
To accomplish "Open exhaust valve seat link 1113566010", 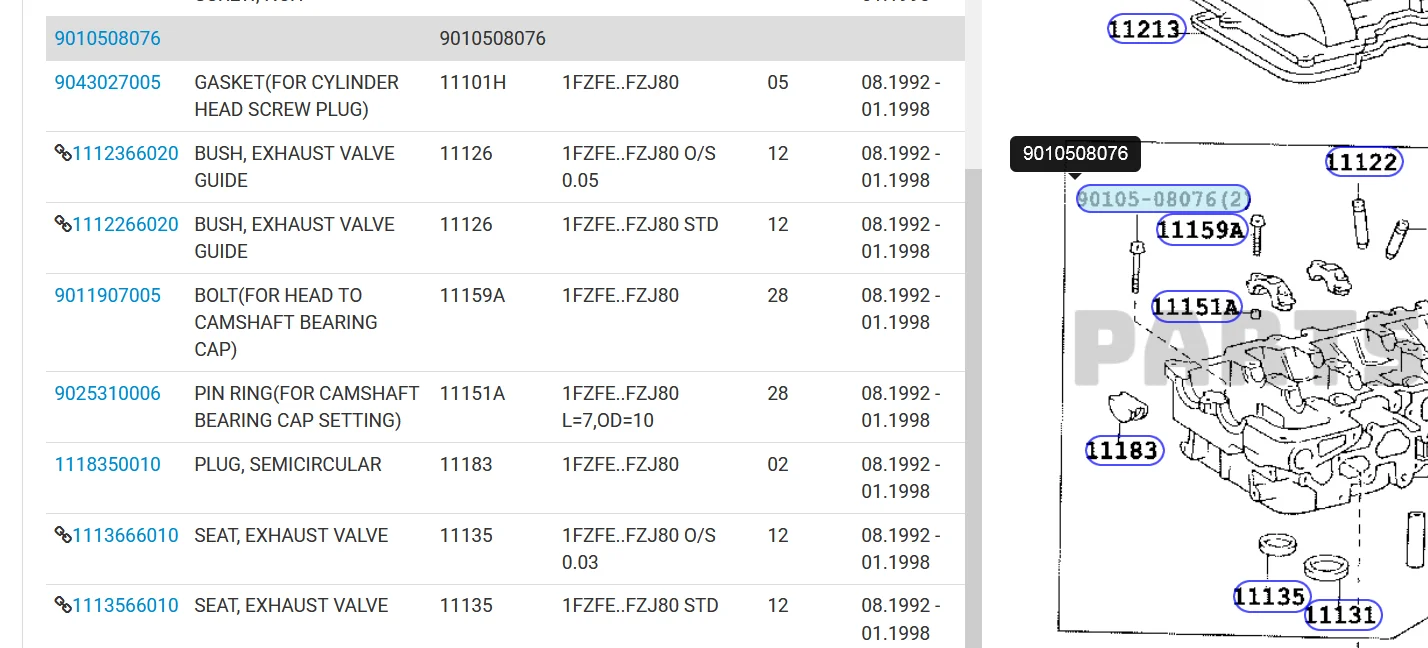I will [x=125, y=605].
